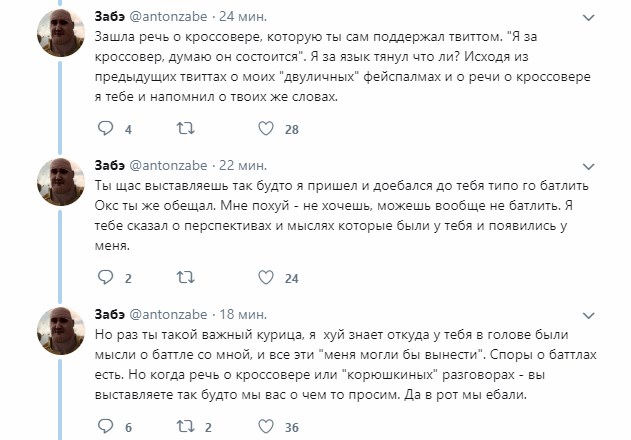Reply to the tweet with 4 replies

point(106,129)
